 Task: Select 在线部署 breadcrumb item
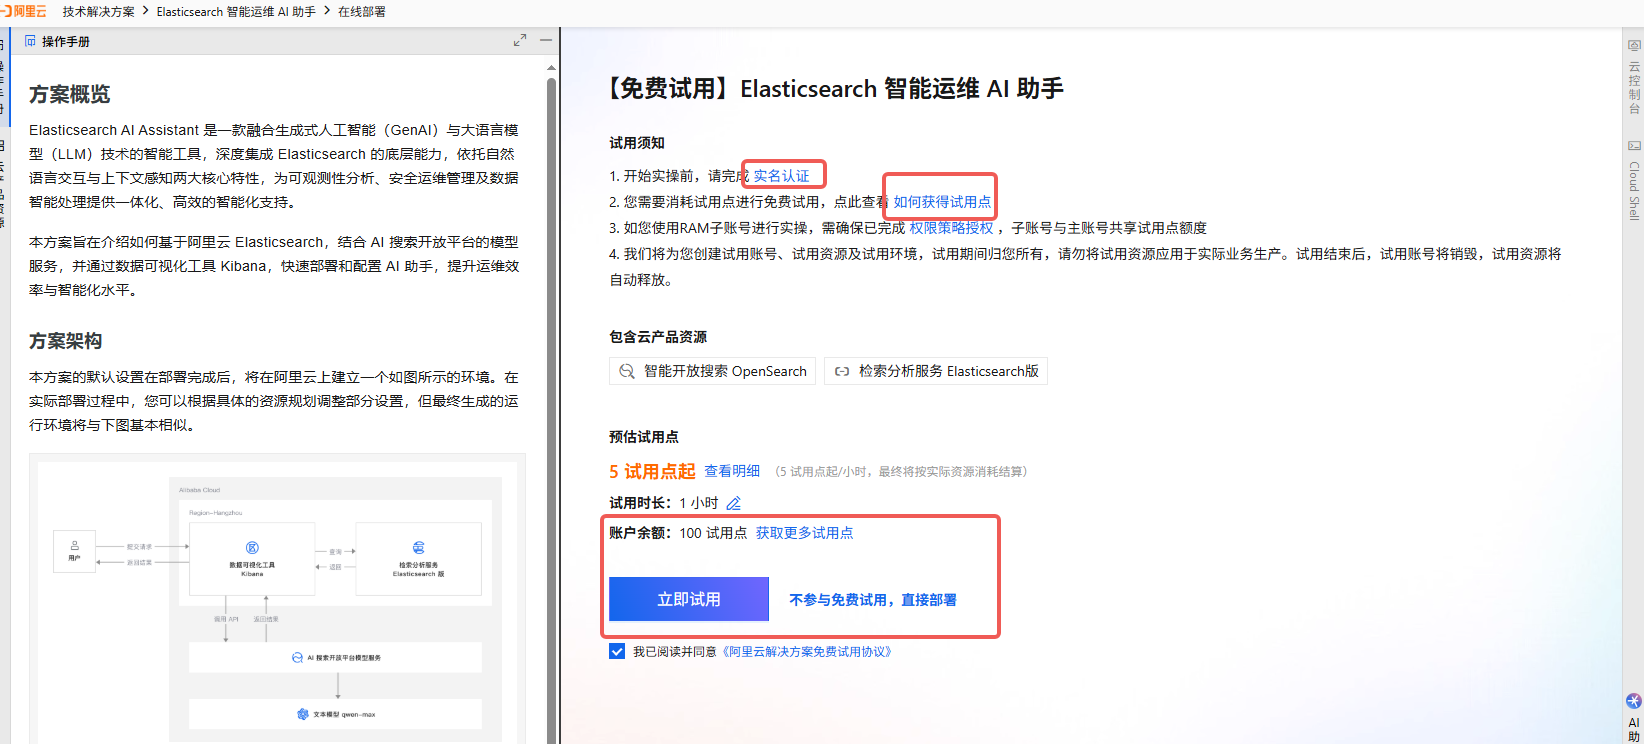[x=361, y=12]
